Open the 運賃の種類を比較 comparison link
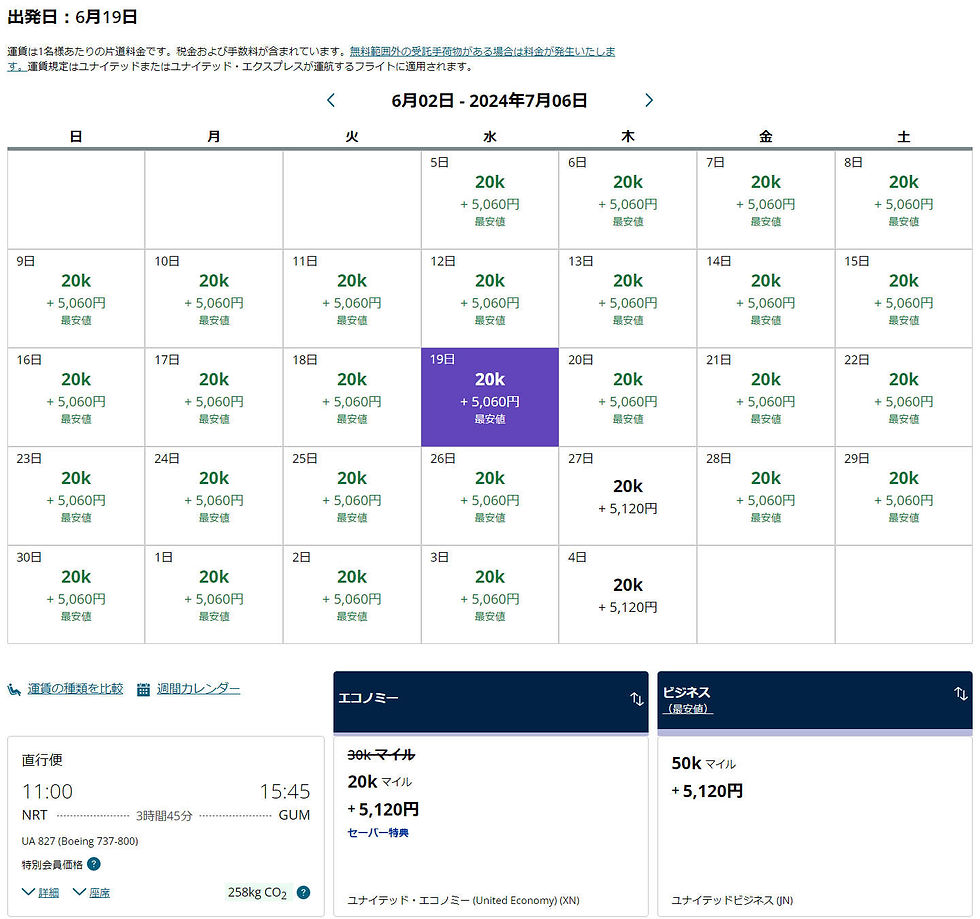This screenshot has height=919, width=980. click(x=75, y=689)
